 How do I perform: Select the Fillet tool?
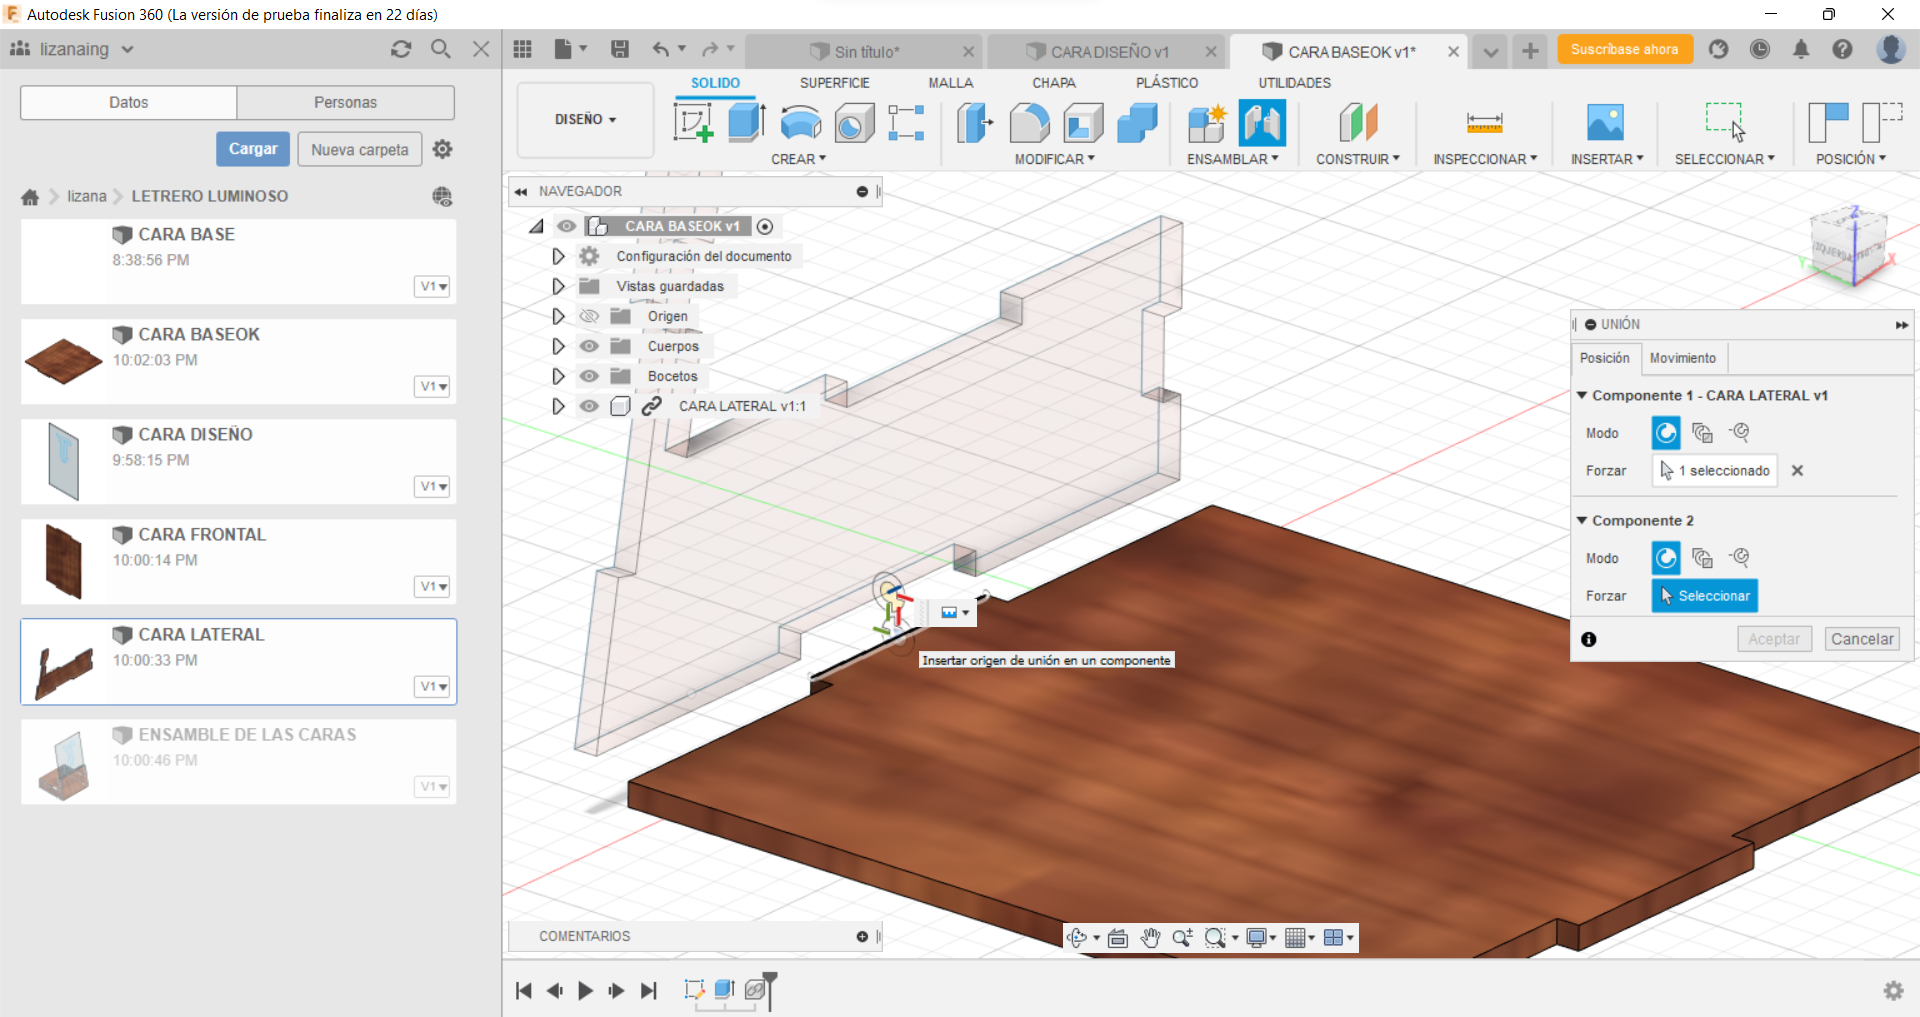[1029, 123]
